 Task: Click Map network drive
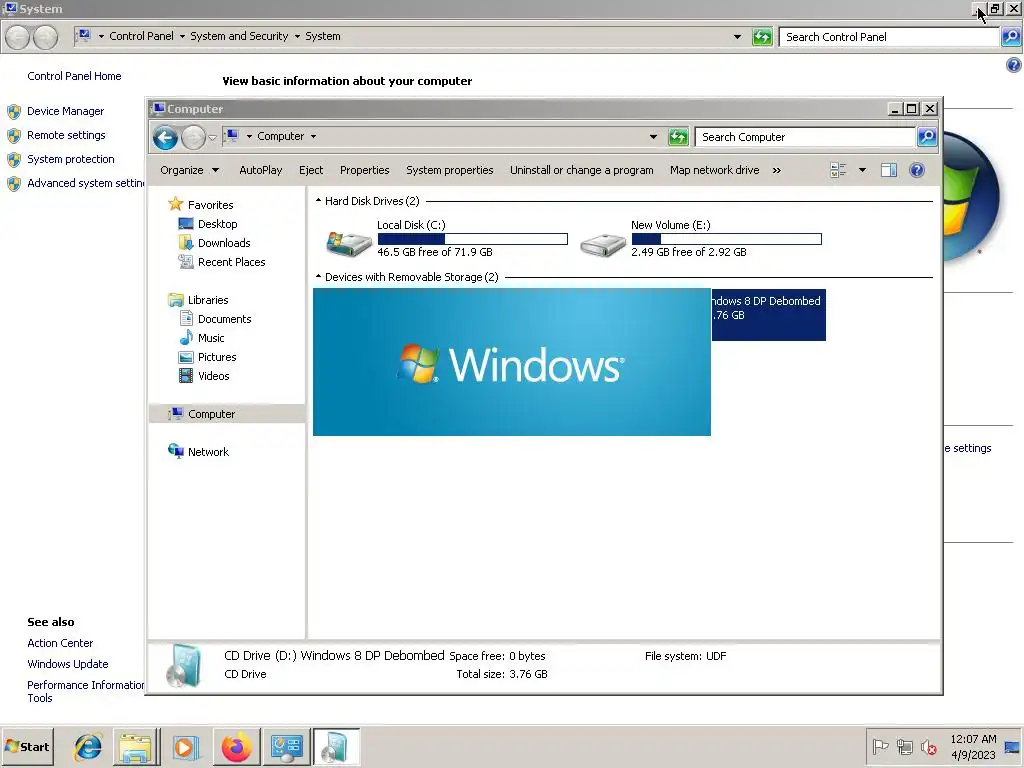coord(714,170)
